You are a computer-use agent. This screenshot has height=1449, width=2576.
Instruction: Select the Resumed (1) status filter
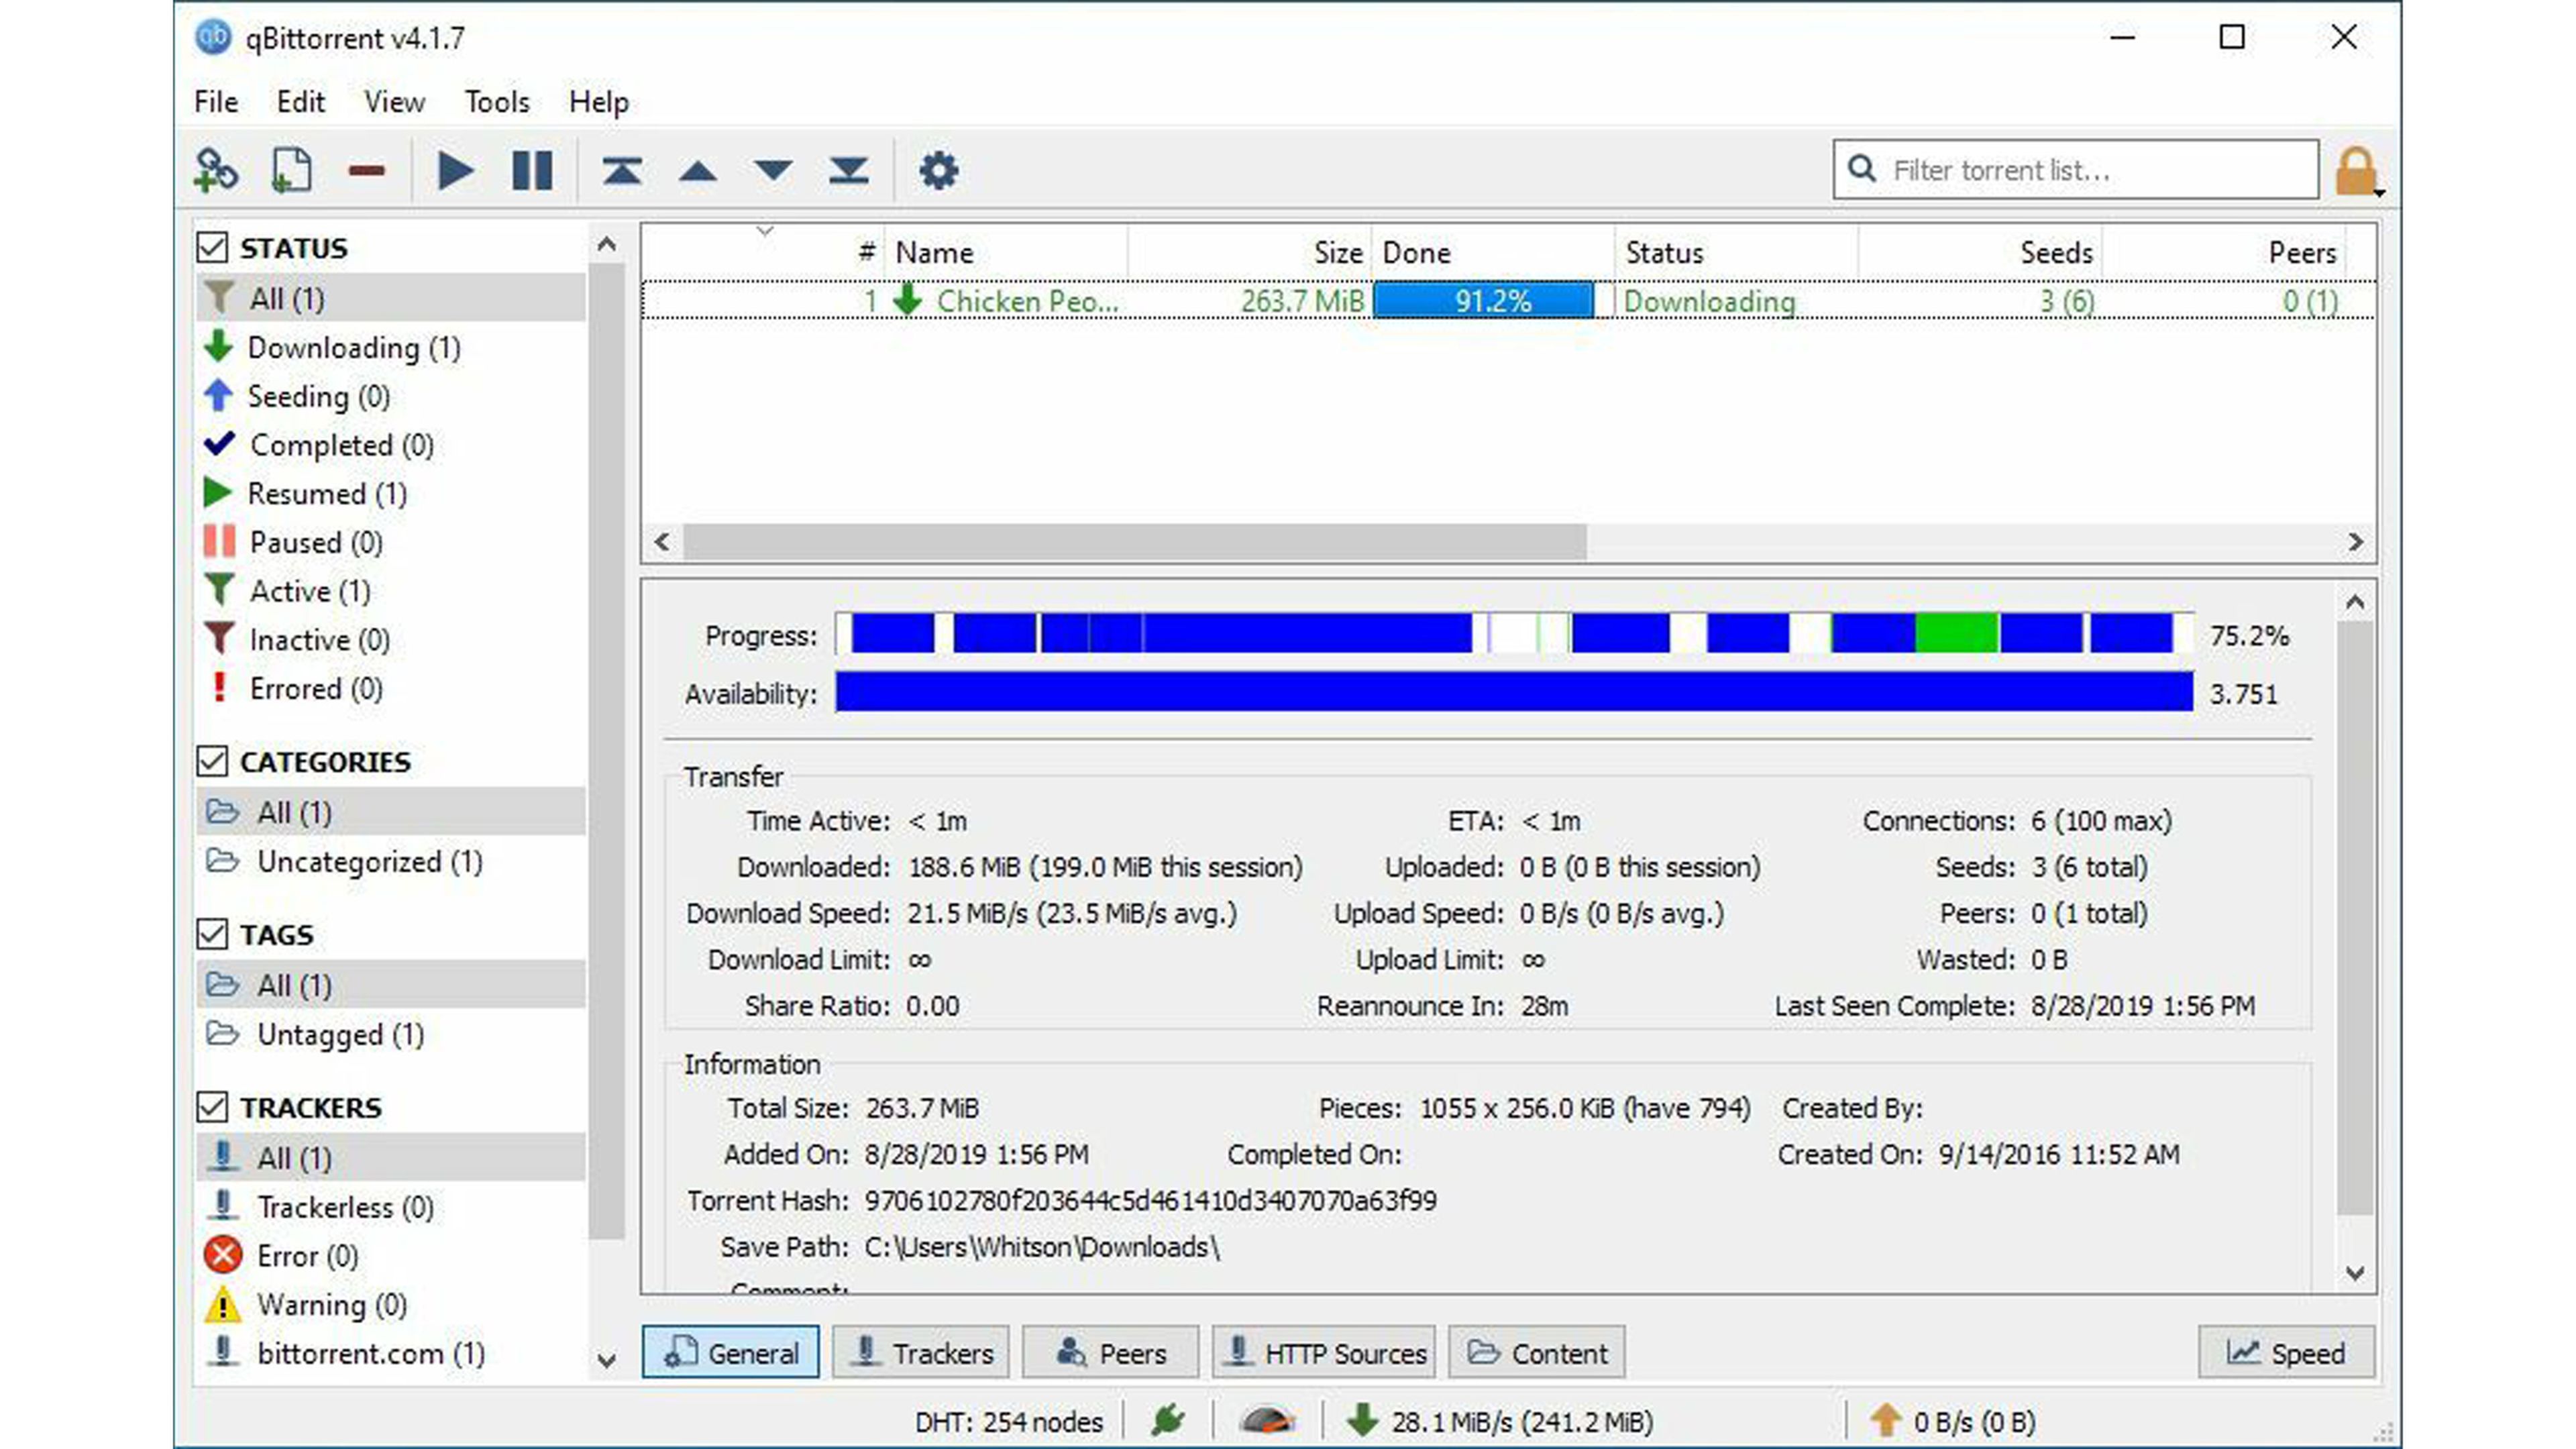pyautogui.click(x=391, y=494)
